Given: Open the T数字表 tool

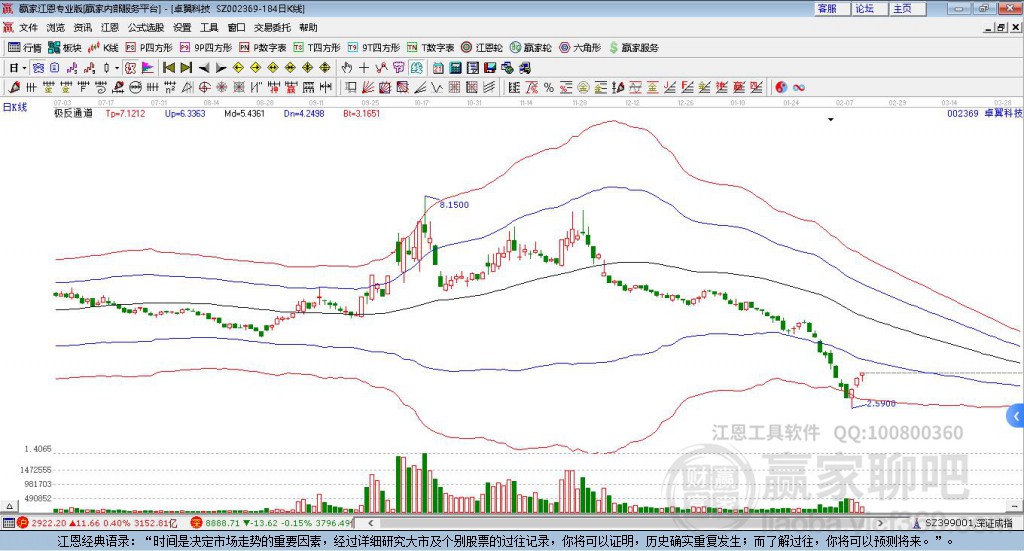Looking at the screenshot, I should [x=430, y=48].
